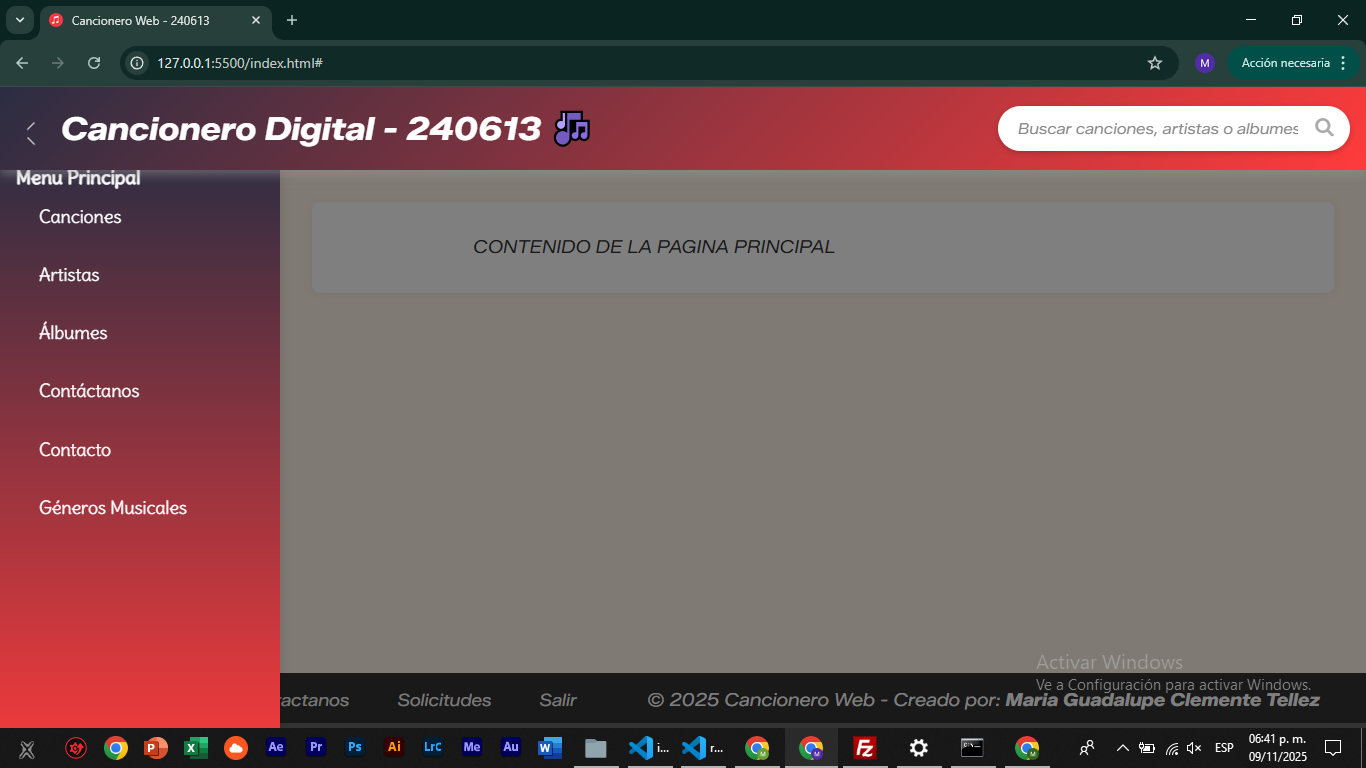1366x768 pixels.
Task: Open FileZilla from the taskbar
Action: [865, 747]
